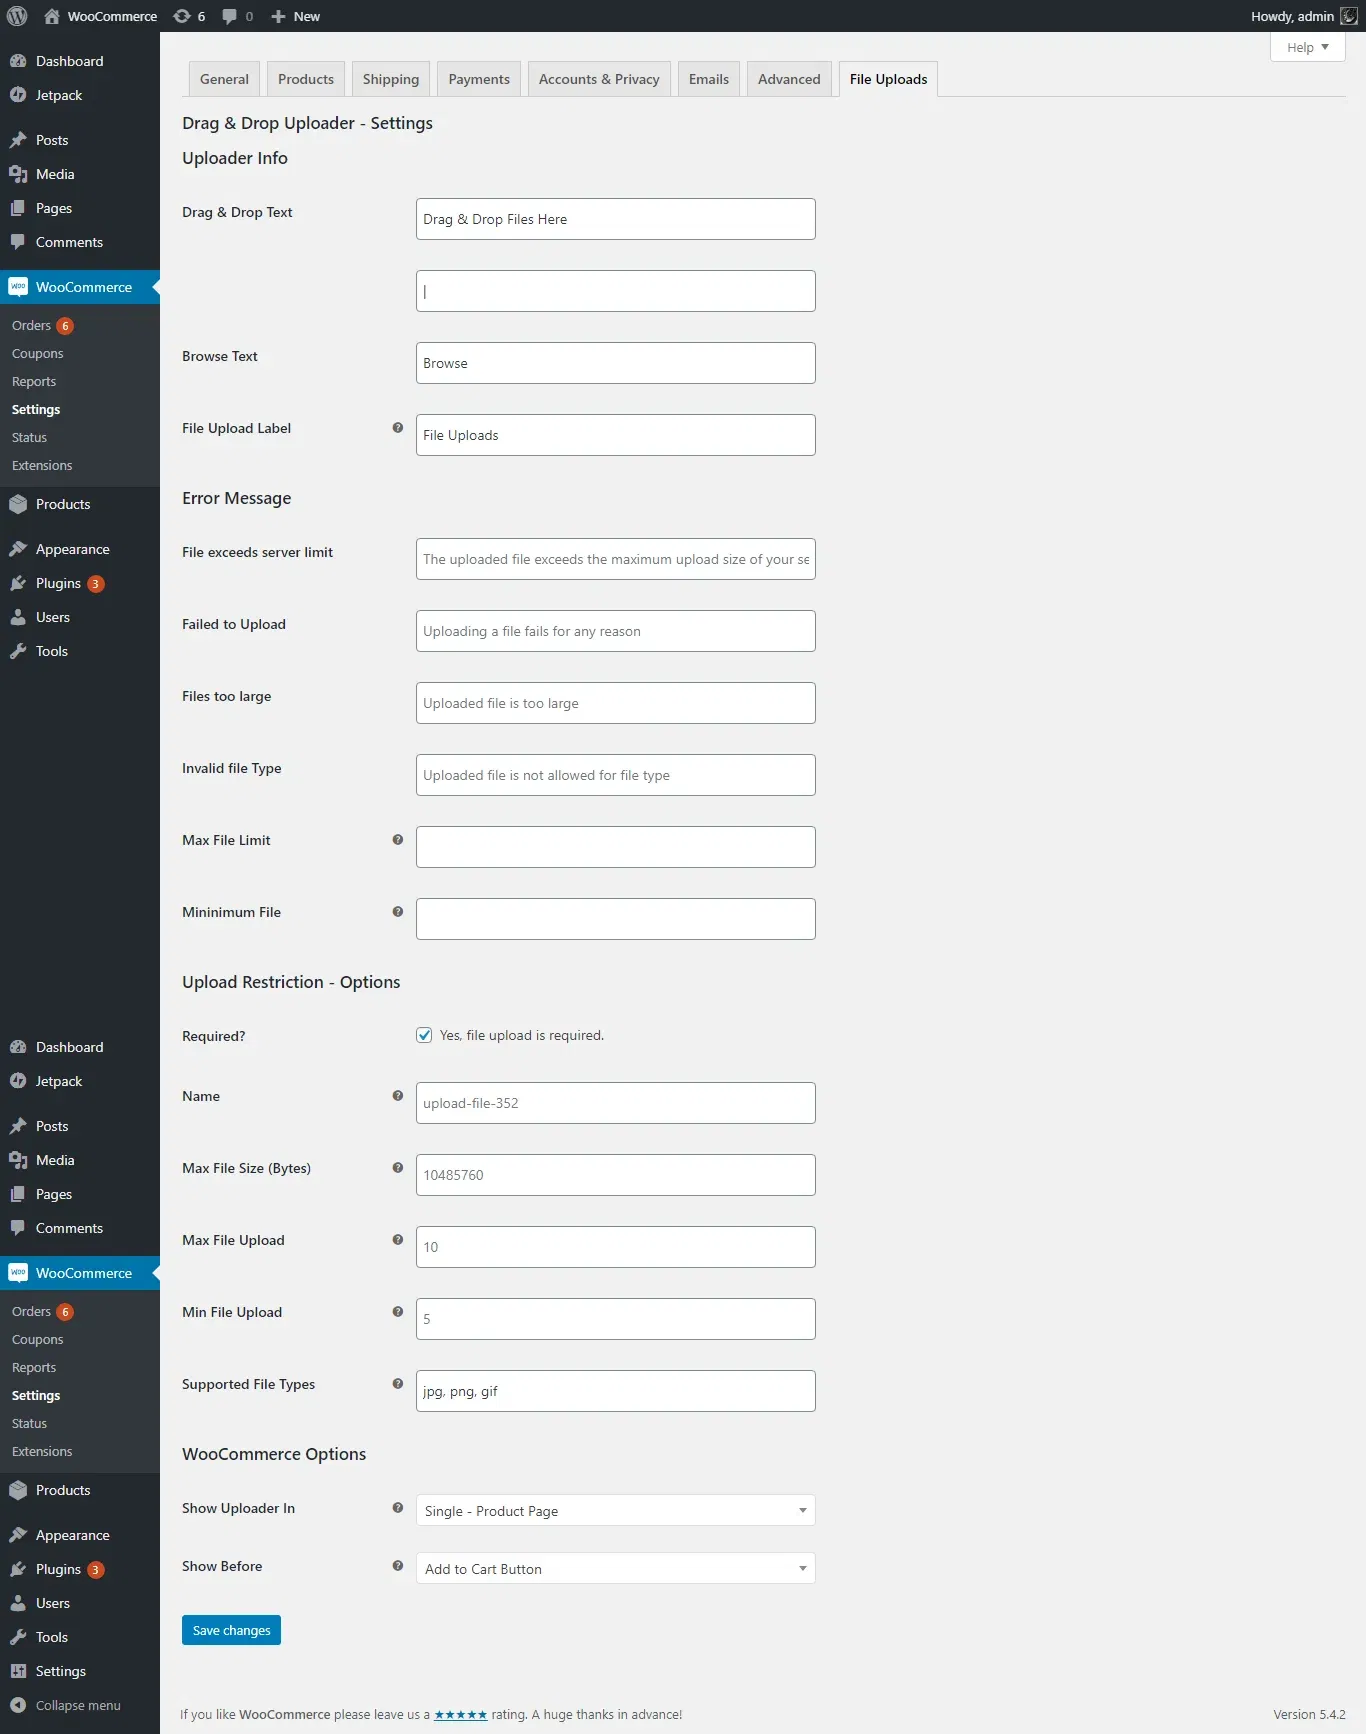This screenshot has width=1366, height=1734.
Task: Select the File Uploads tab
Action: pyautogui.click(x=888, y=79)
